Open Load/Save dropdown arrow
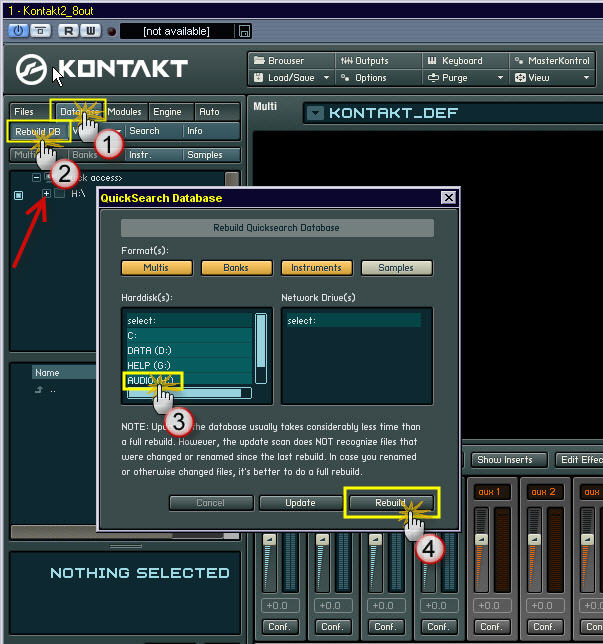Viewport: 603px width, 644px height. pos(326,77)
